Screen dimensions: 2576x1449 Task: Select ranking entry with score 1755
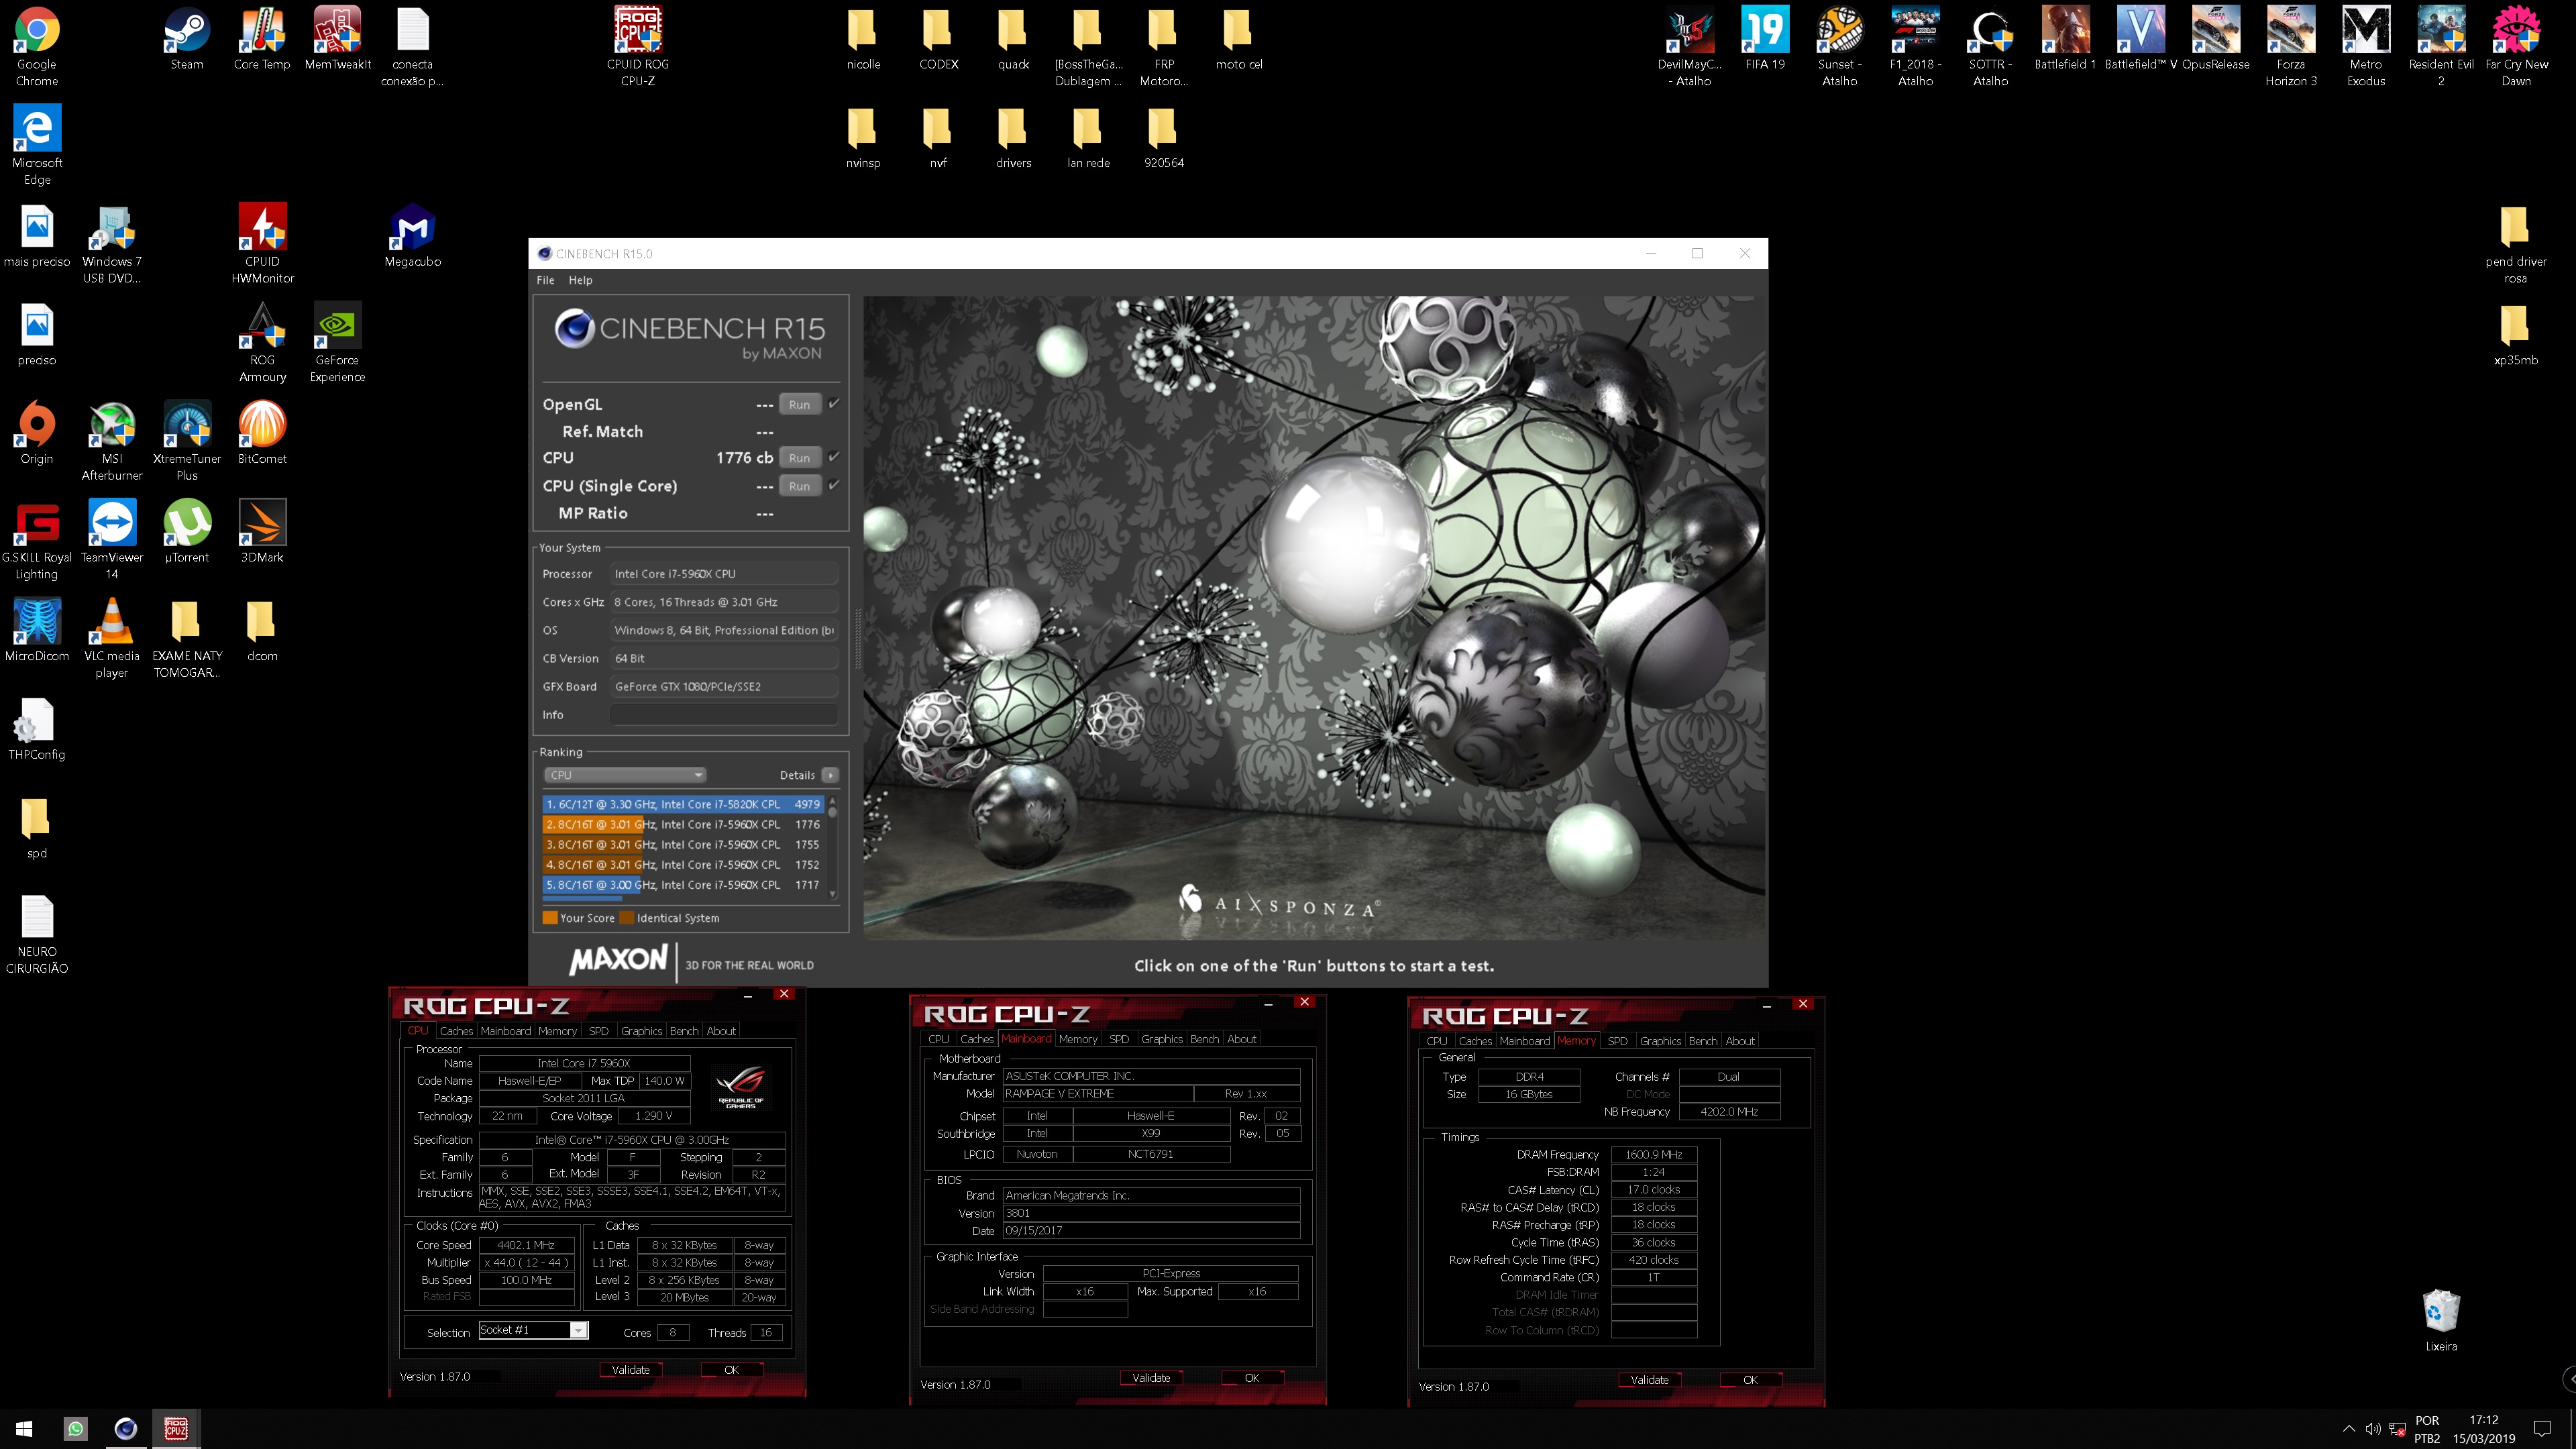coord(683,844)
